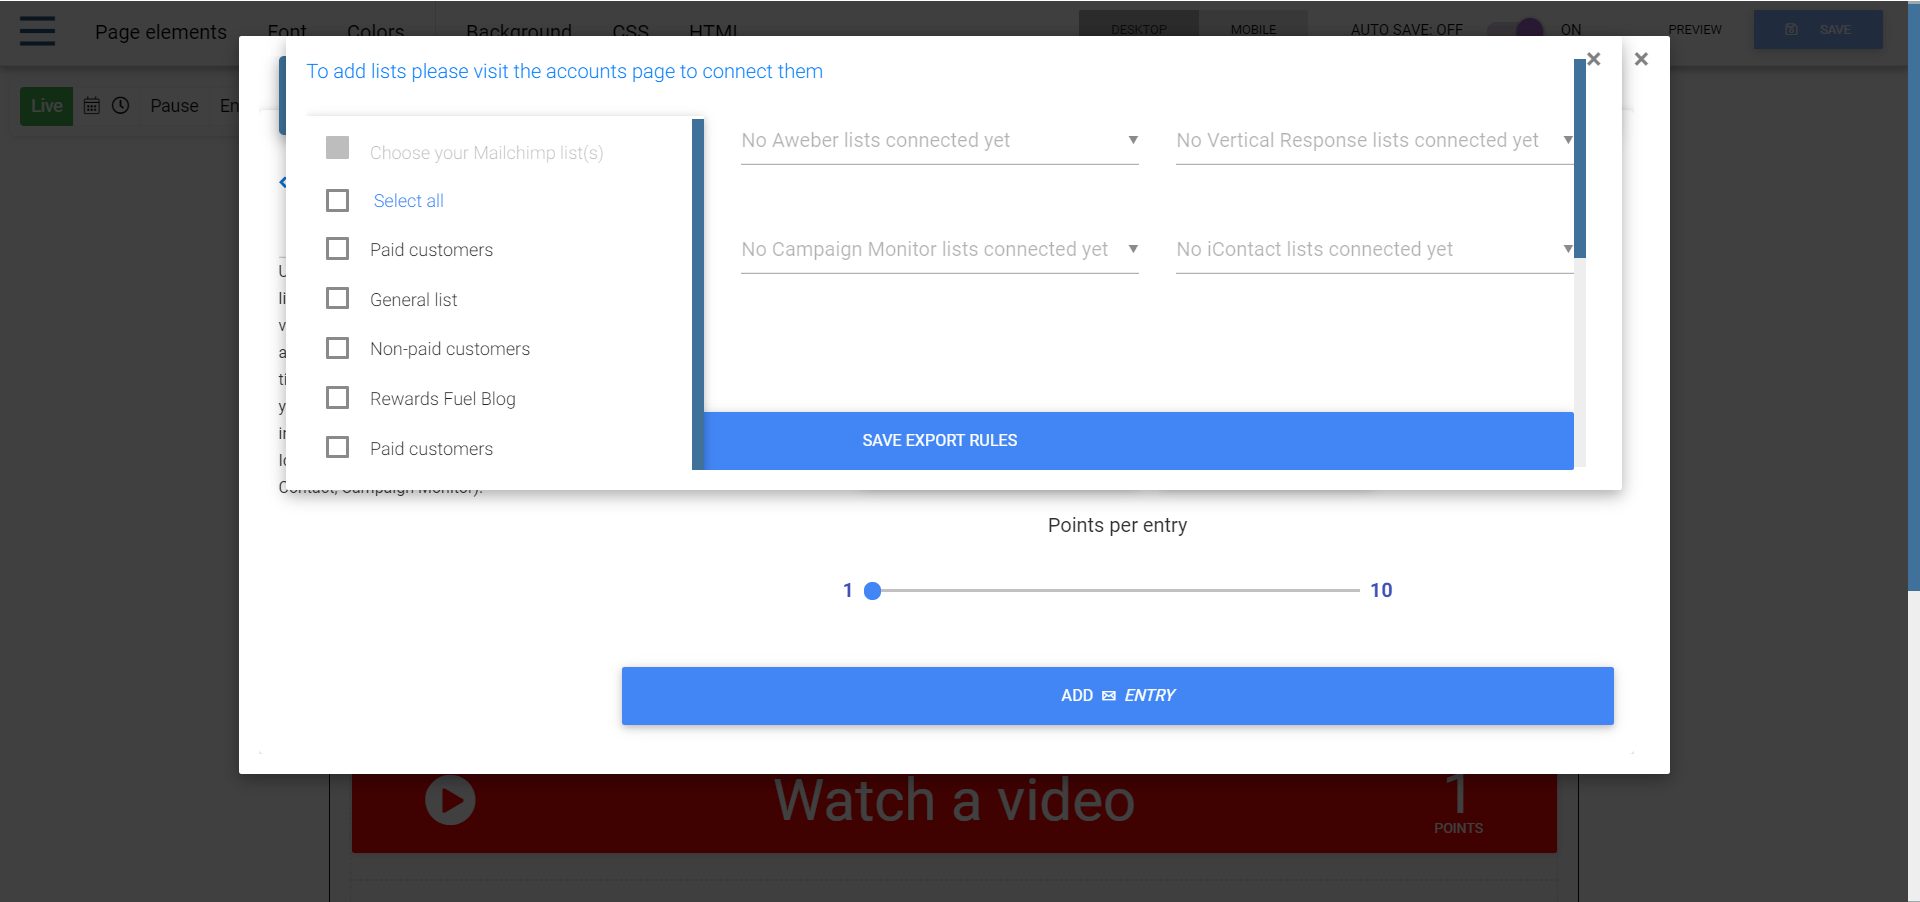Screen dimensions: 1920x902
Task: Close the inner lists popup
Action: (x=1594, y=59)
